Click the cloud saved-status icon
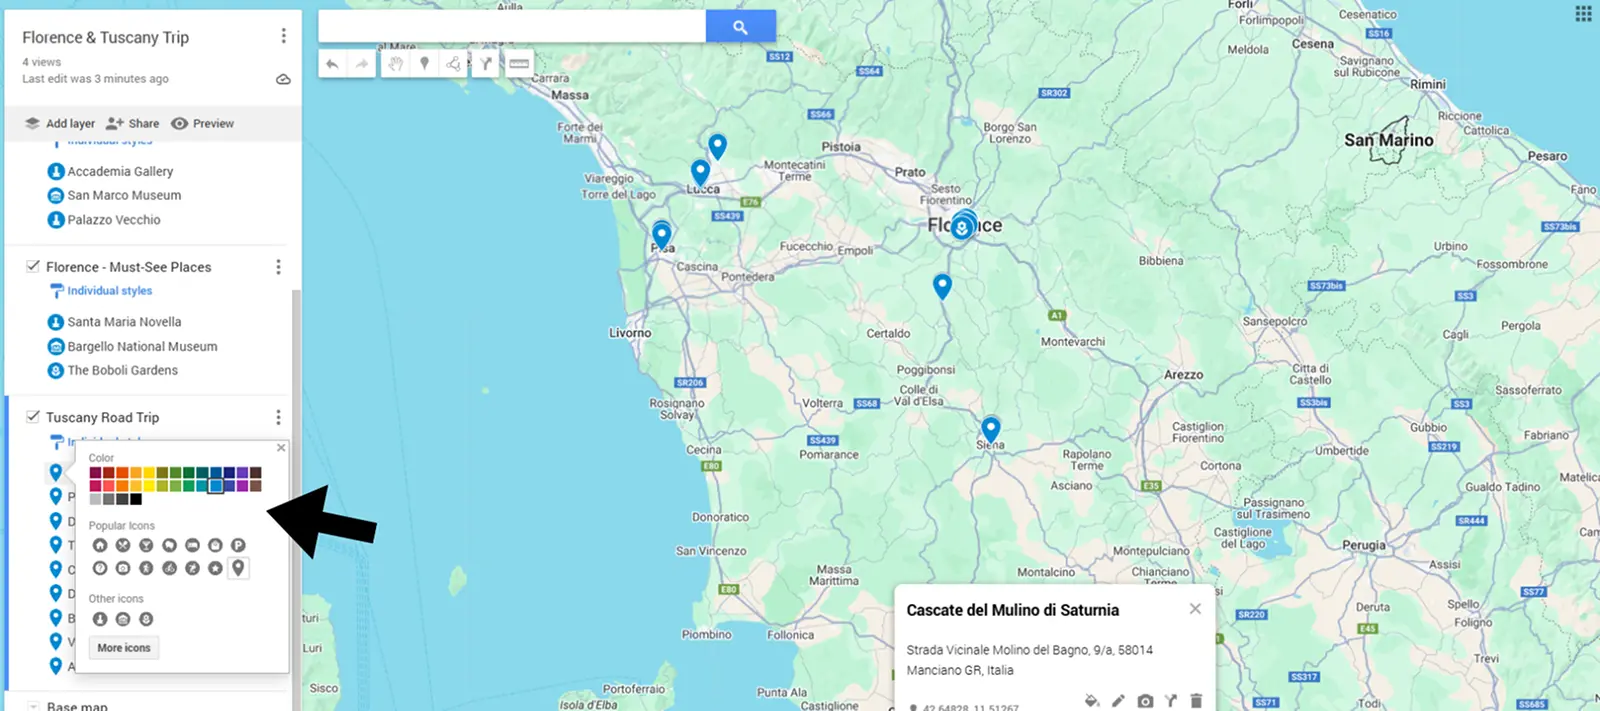 pyautogui.click(x=283, y=79)
